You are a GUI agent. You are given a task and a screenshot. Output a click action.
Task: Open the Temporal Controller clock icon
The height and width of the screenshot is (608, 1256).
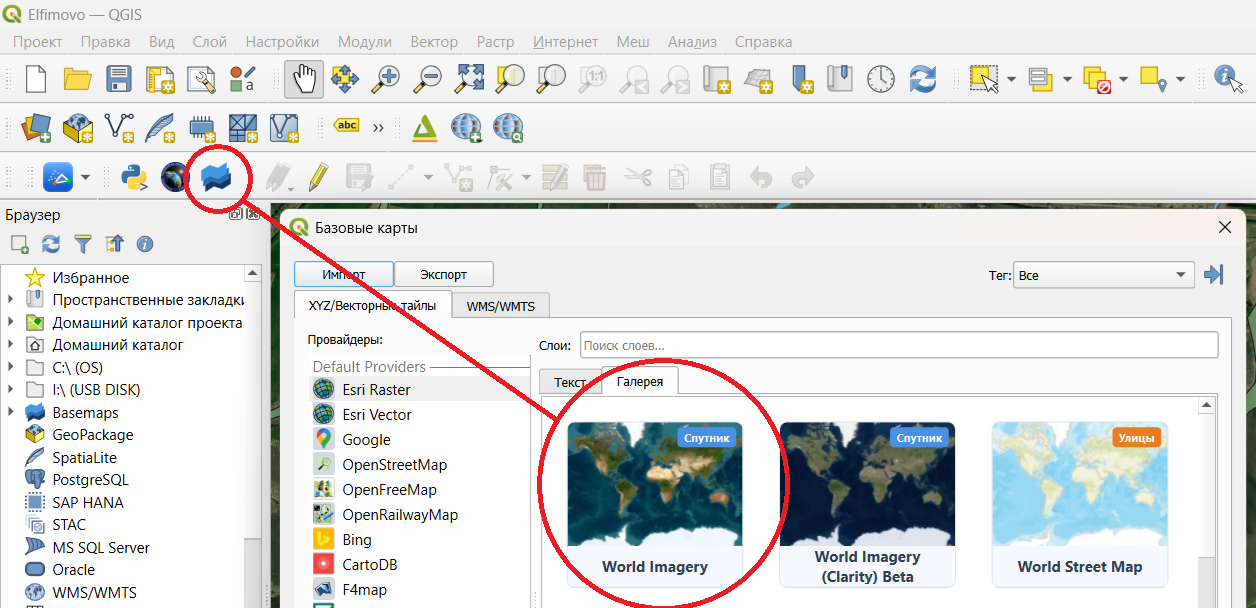click(881, 79)
